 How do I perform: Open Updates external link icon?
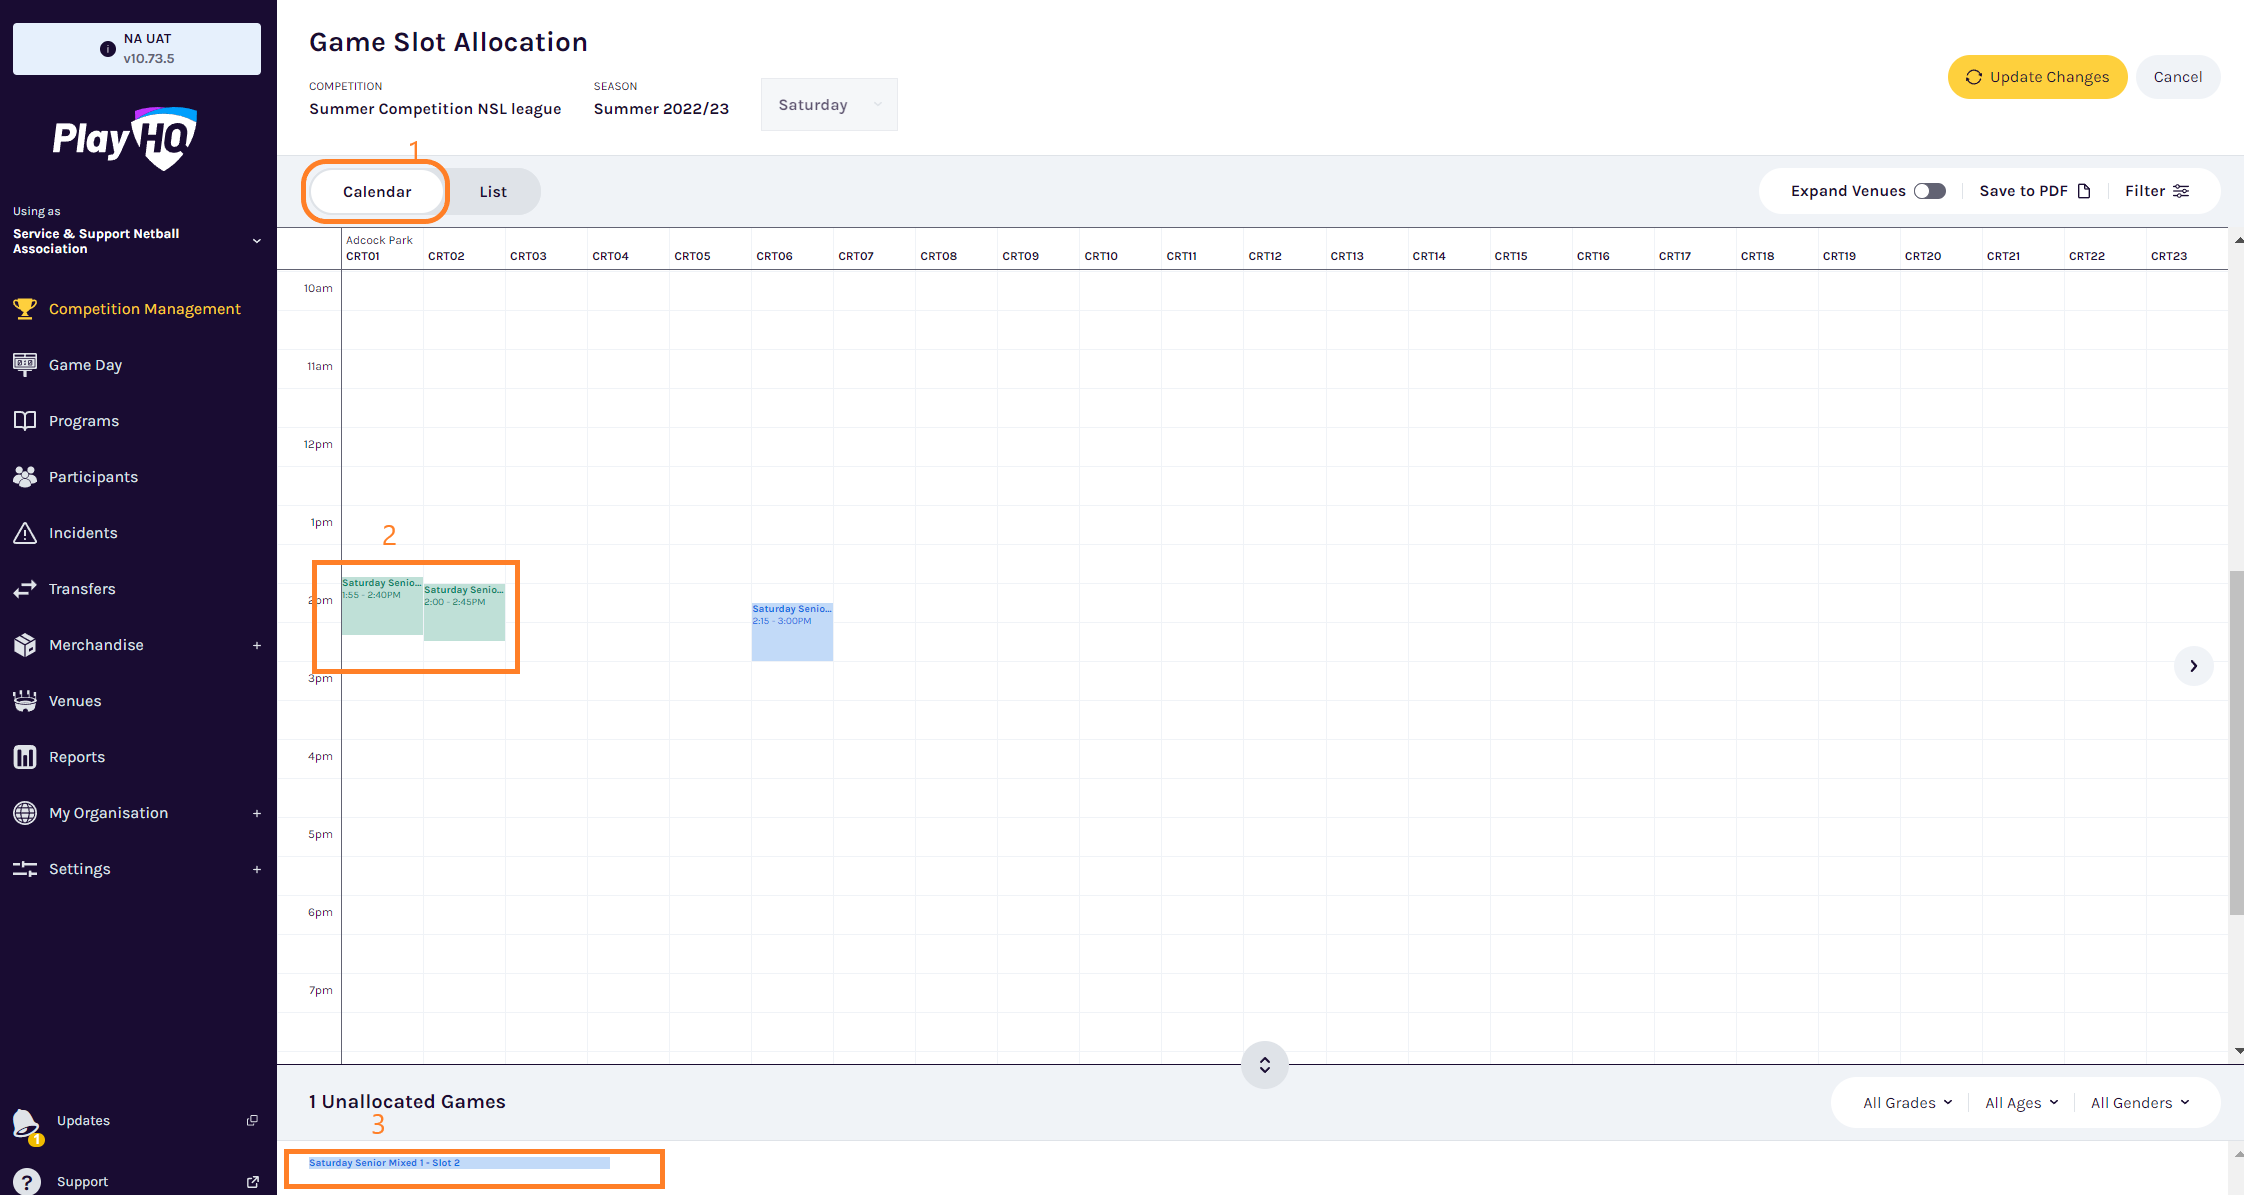click(252, 1121)
